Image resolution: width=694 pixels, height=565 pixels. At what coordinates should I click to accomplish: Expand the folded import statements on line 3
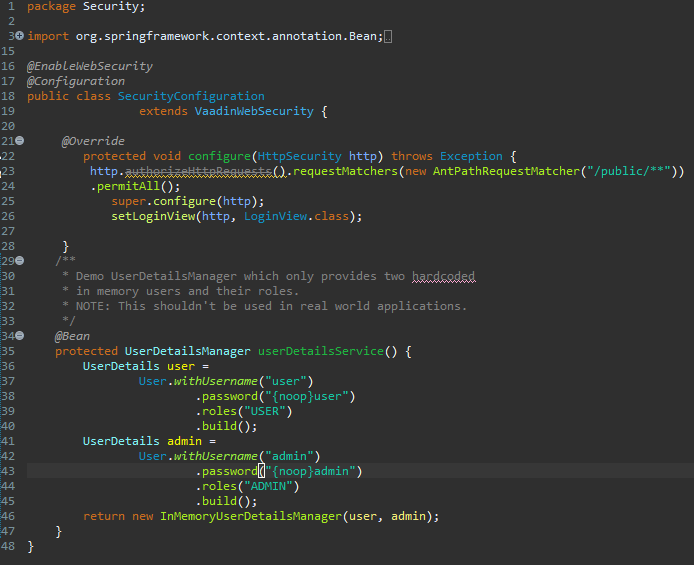click(20, 36)
